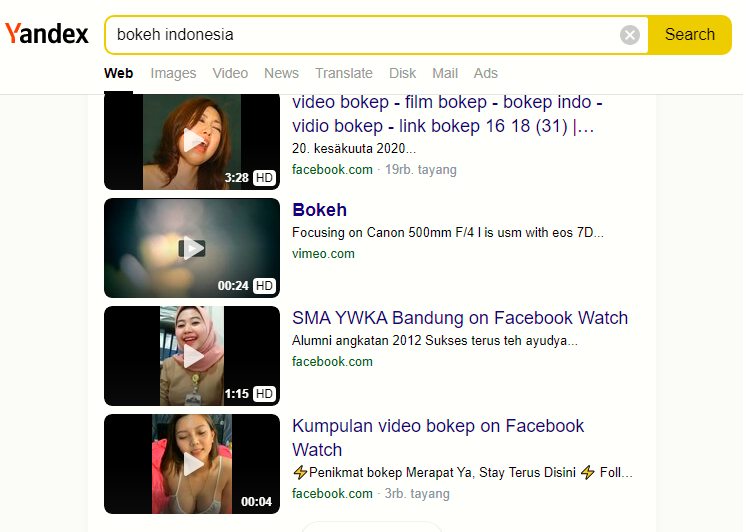Click the 1:15 duration label
Screen dimensions: 743x532
point(236,394)
